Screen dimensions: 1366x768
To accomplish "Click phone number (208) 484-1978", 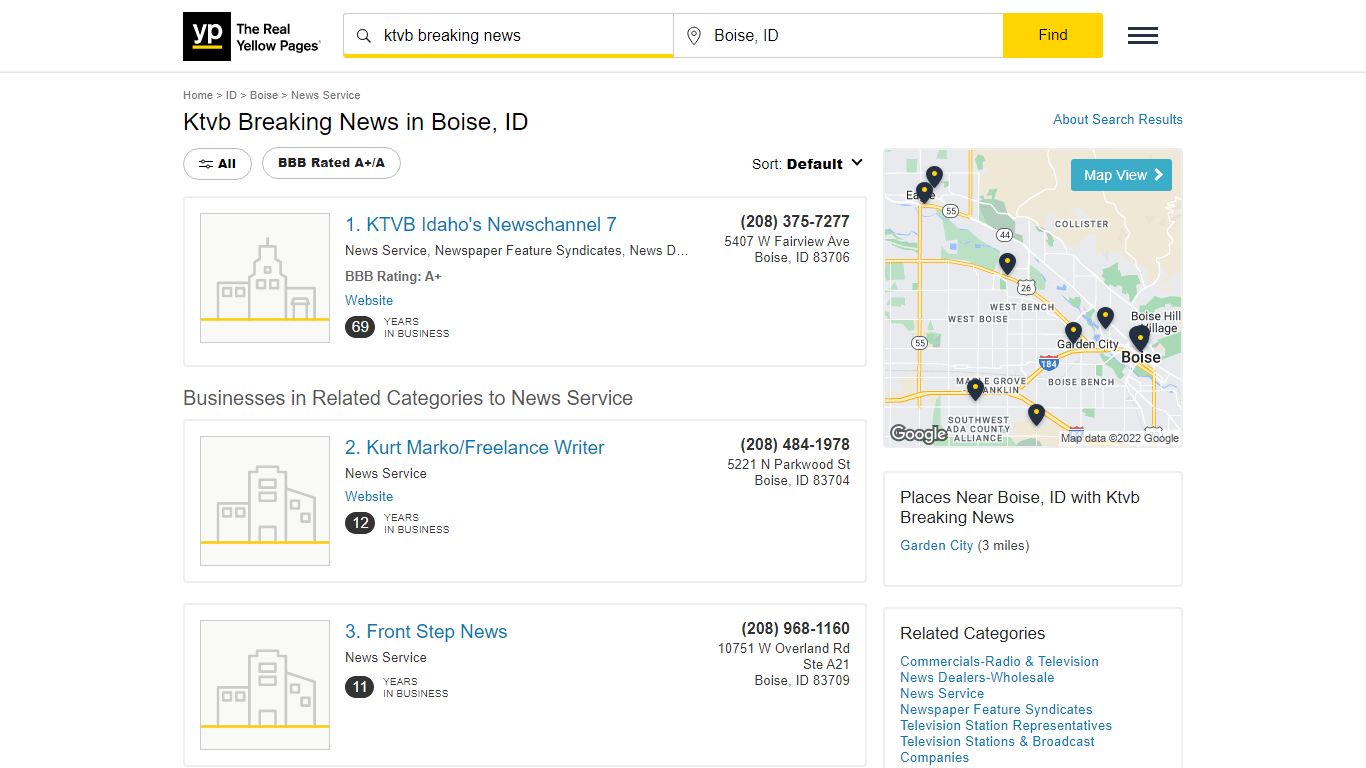I will pos(795,444).
